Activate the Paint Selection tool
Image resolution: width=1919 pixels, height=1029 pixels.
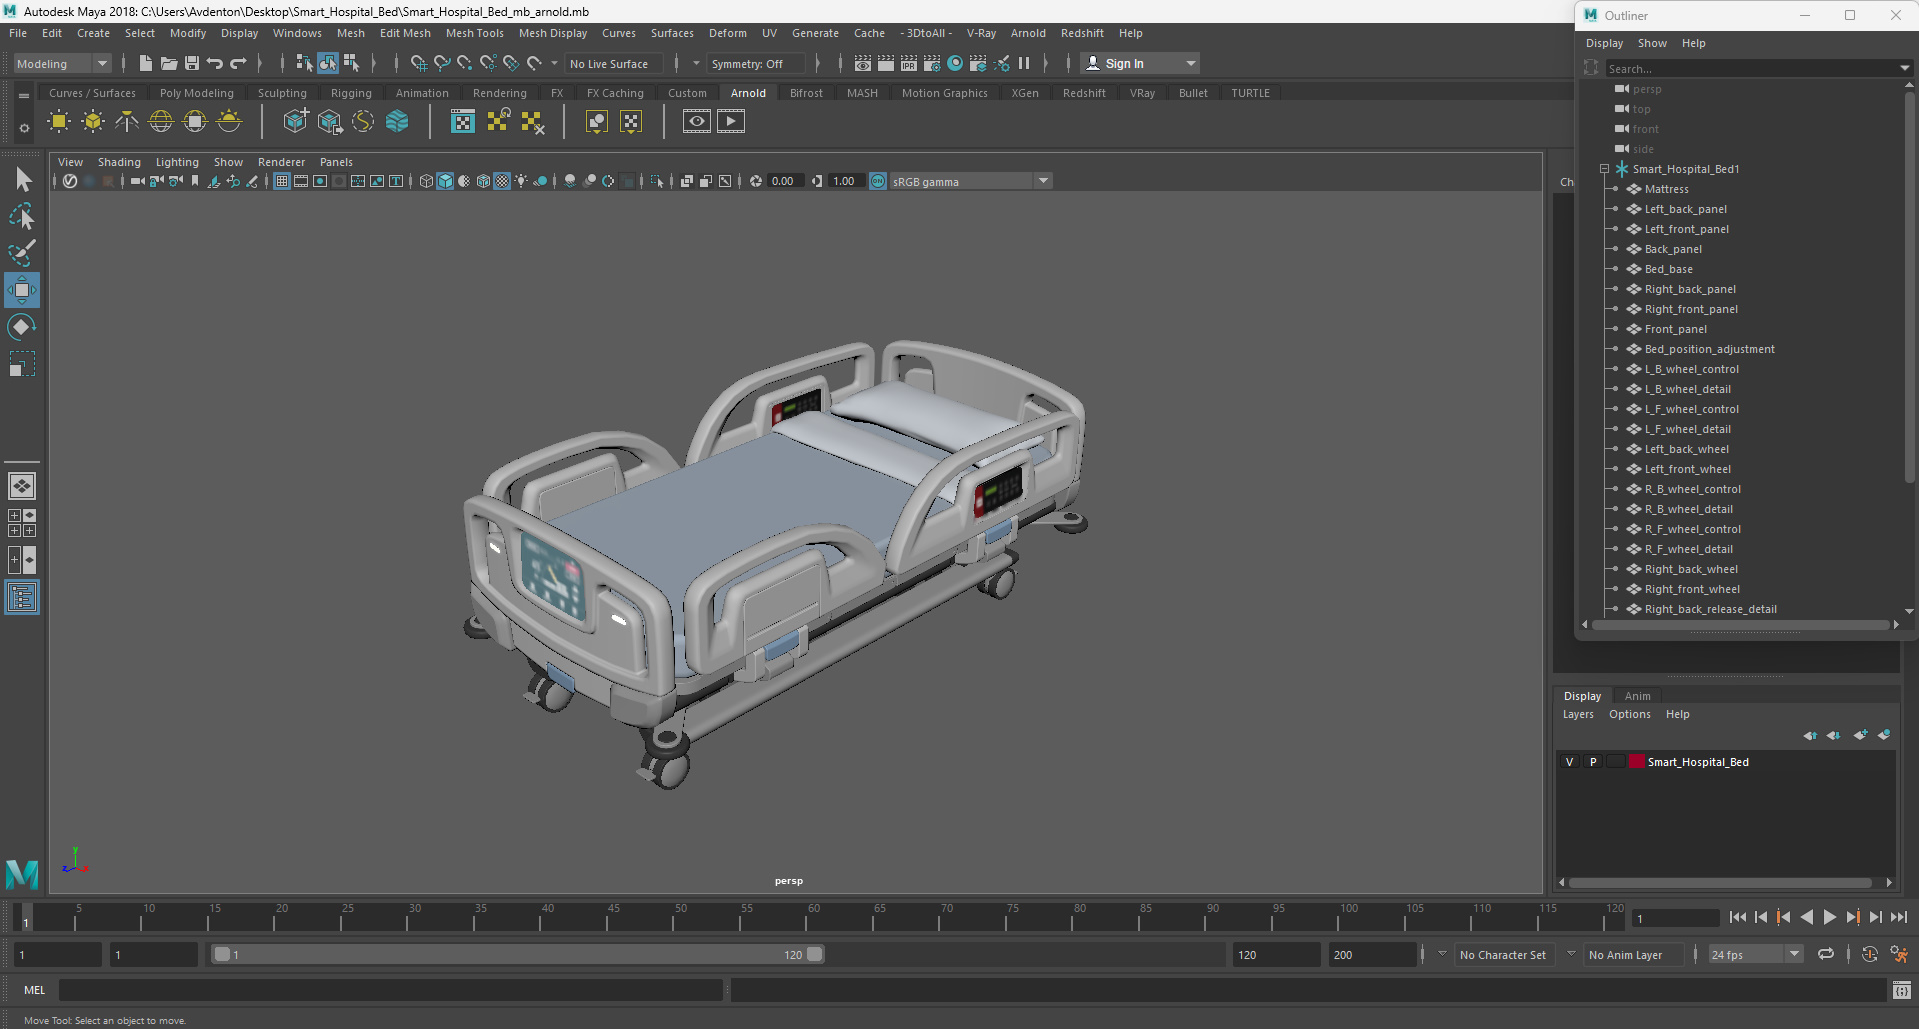click(x=21, y=252)
